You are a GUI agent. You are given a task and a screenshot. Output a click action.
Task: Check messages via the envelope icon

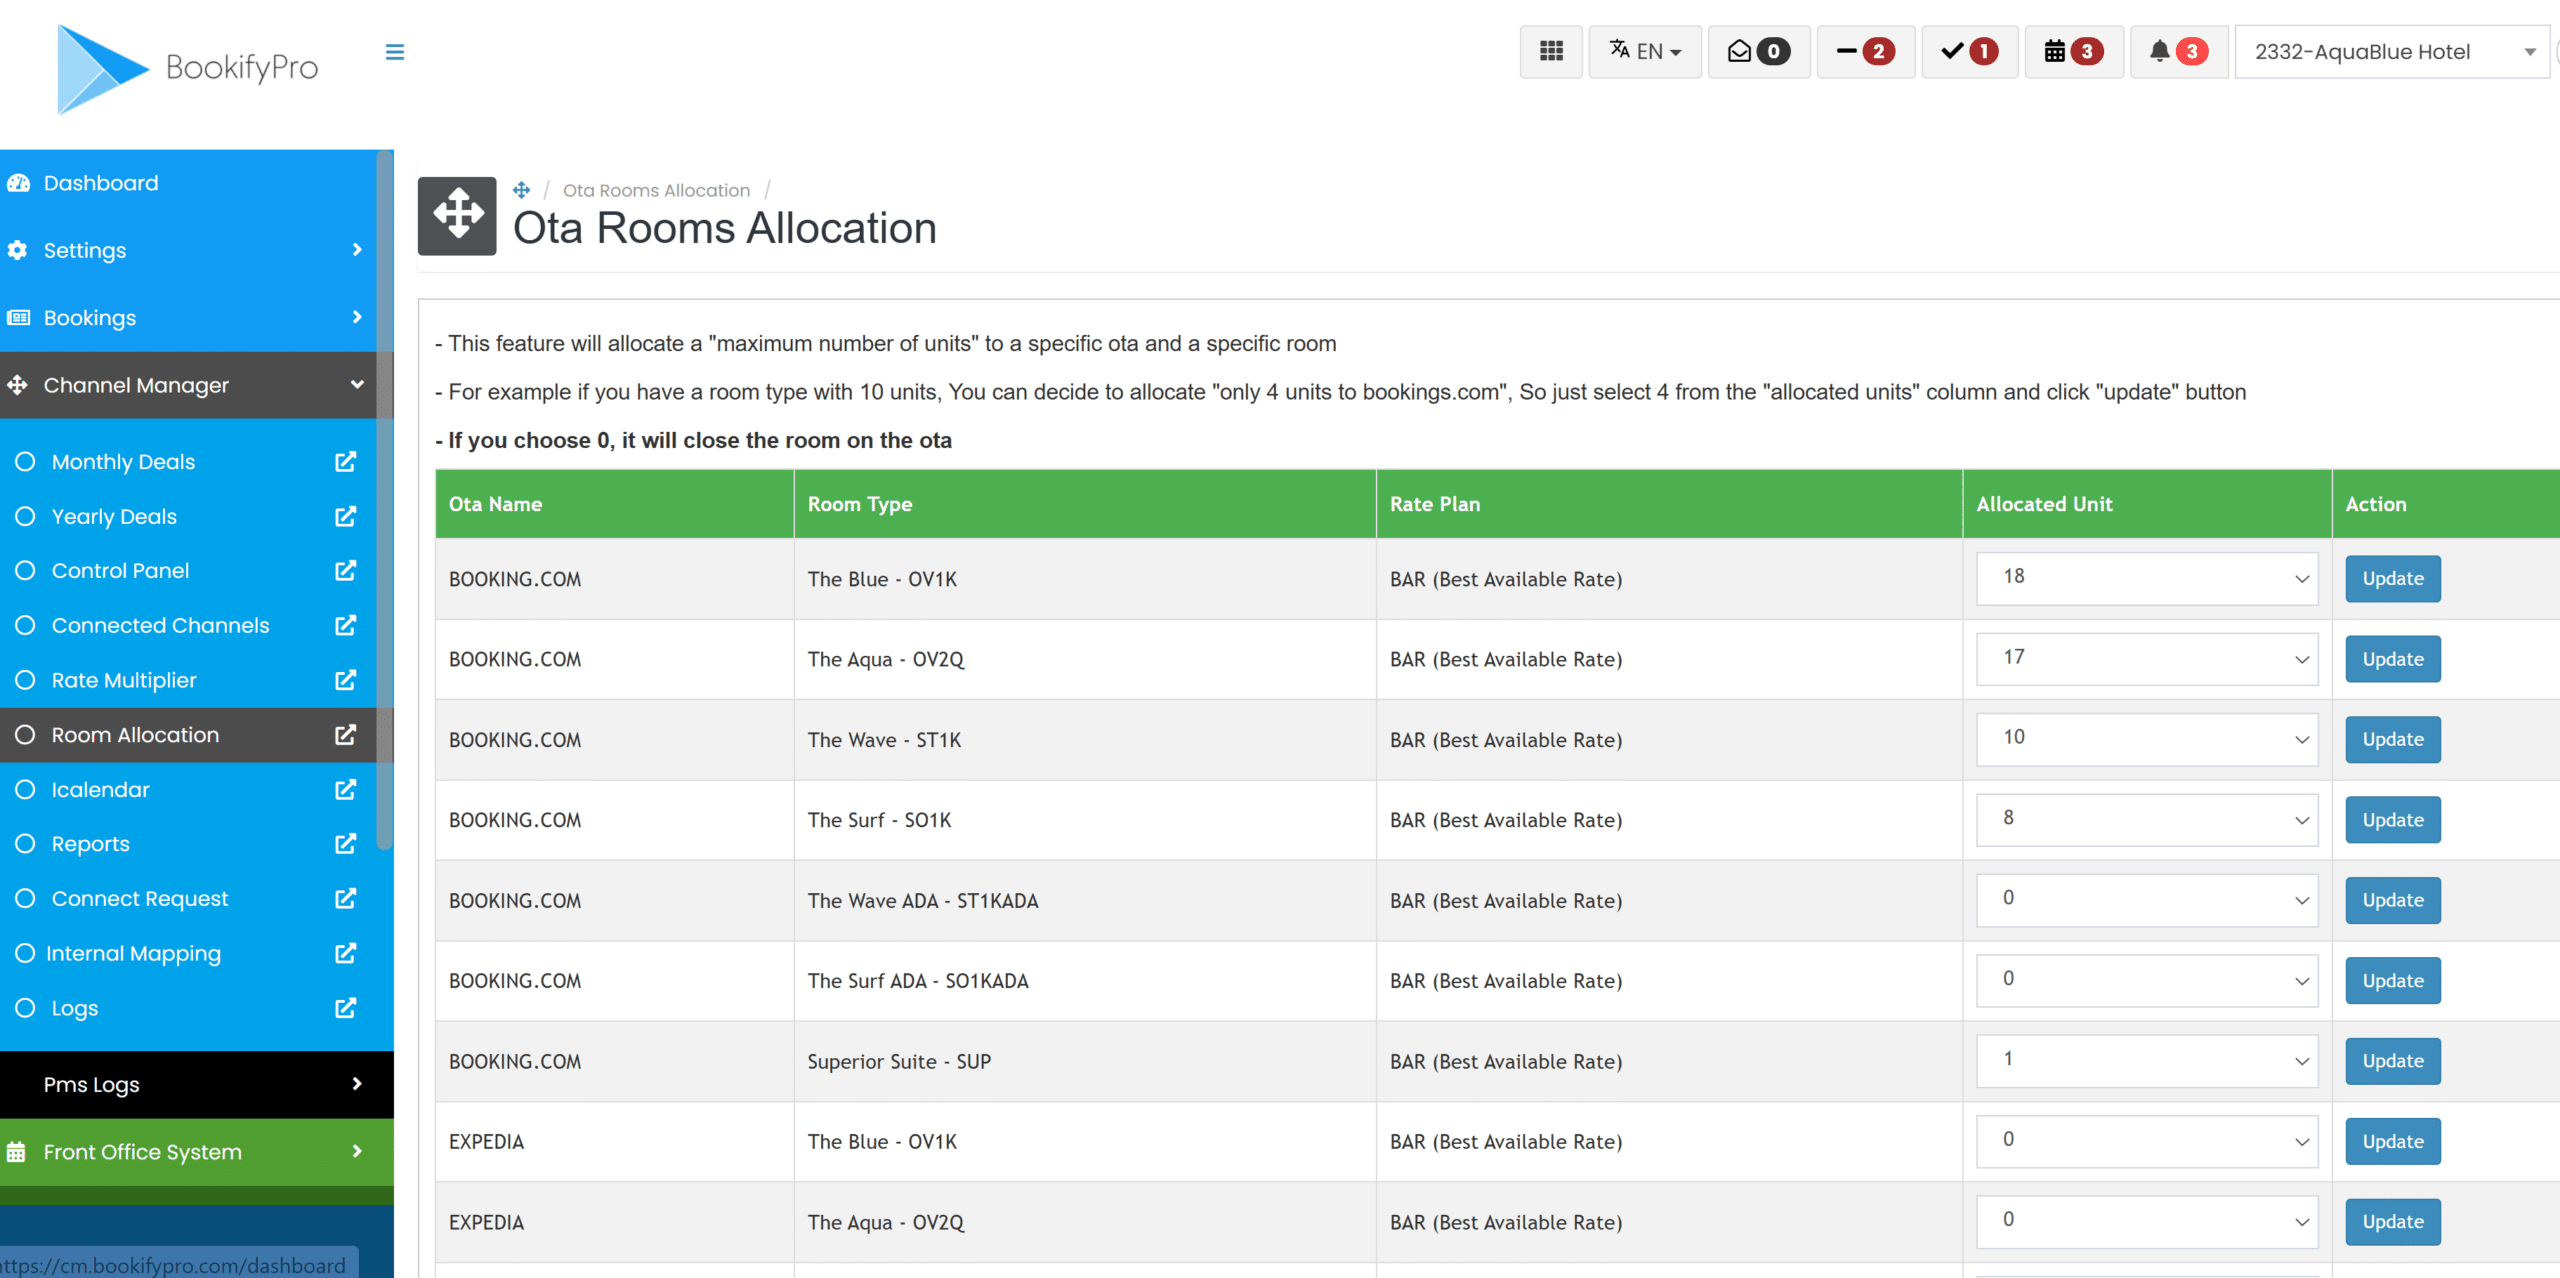pos(1758,51)
